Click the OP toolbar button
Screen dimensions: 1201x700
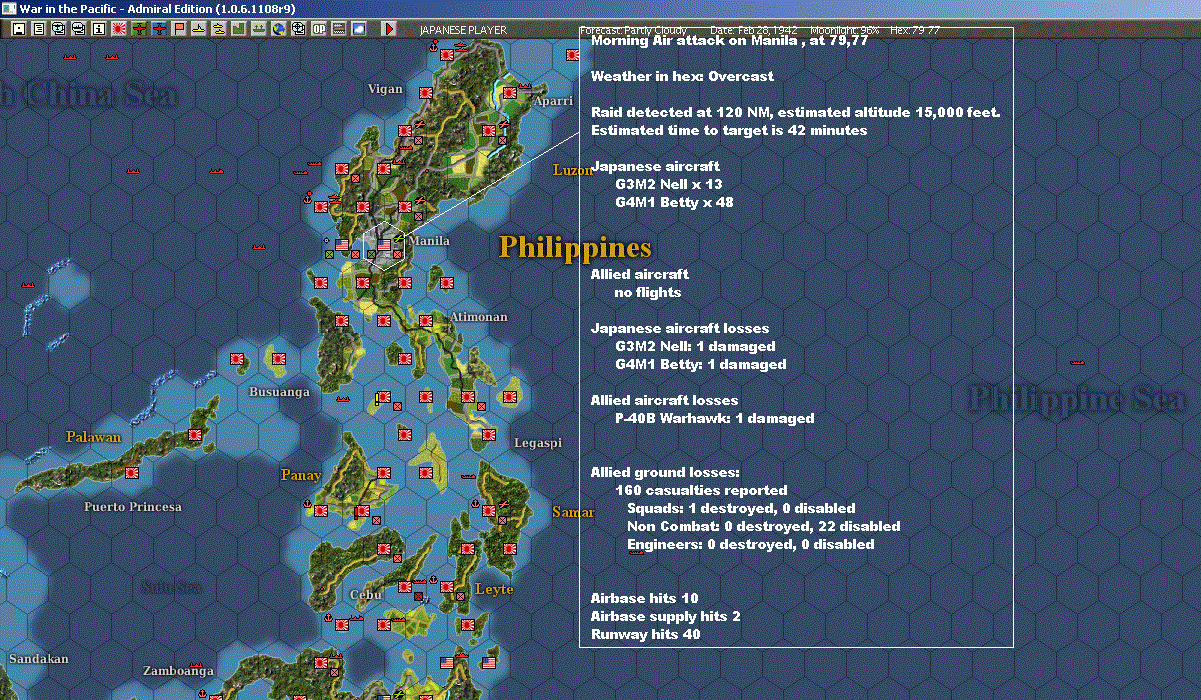click(318, 30)
